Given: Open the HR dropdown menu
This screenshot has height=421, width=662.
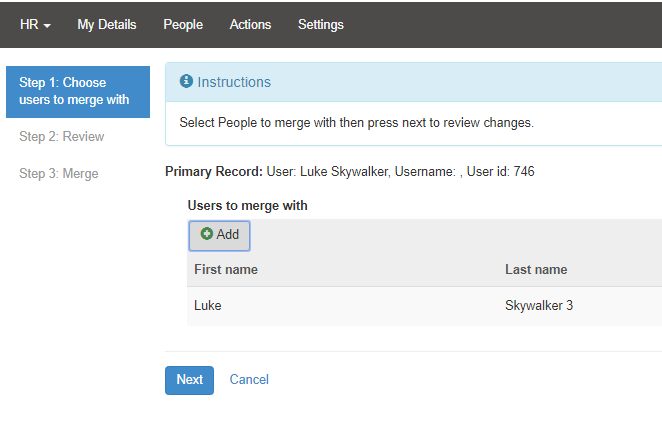Looking at the screenshot, I should click(x=35, y=24).
